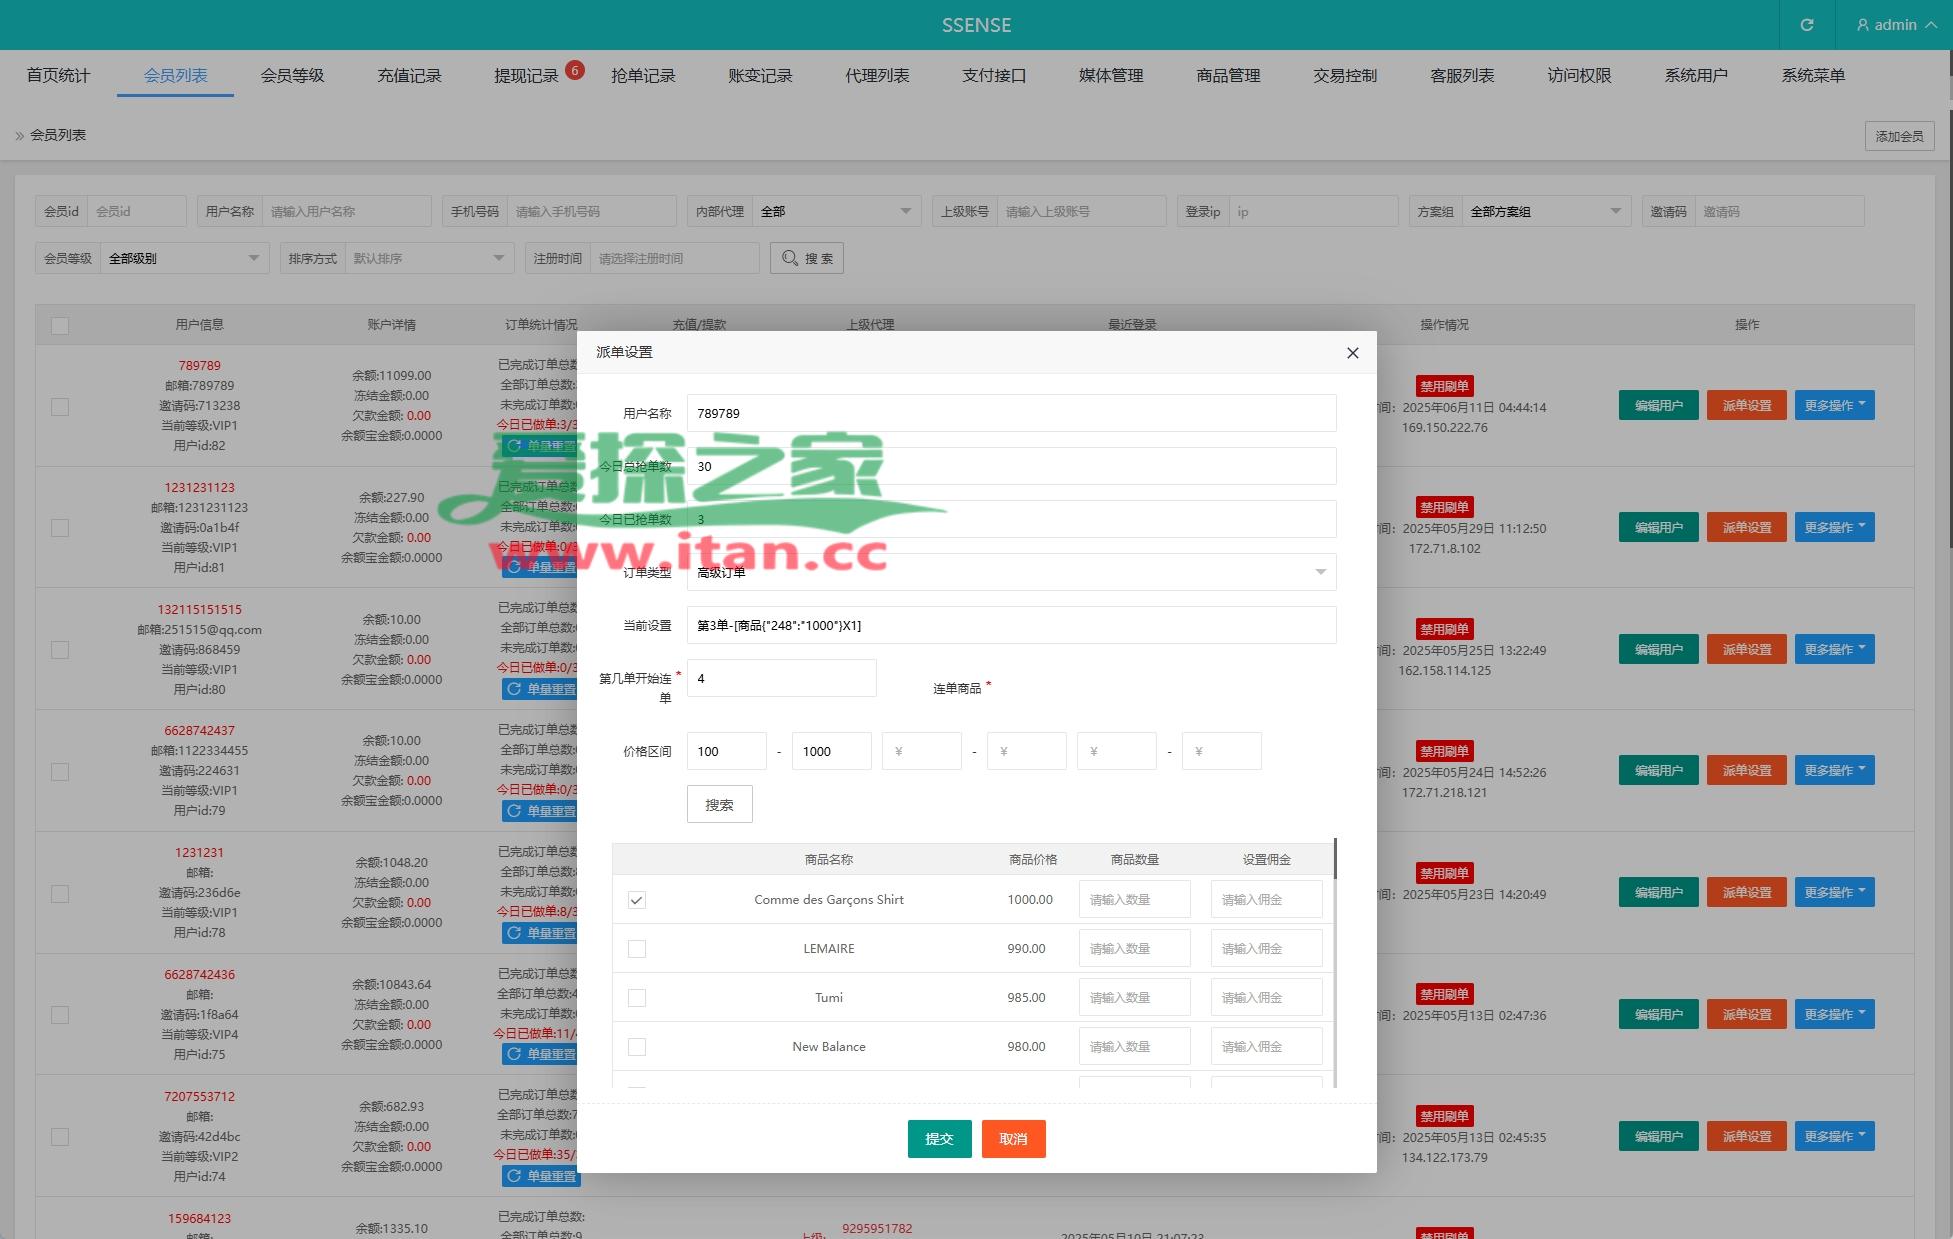The height and width of the screenshot is (1239, 1953).
Task: Click username link 6628742436
Action: [x=199, y=974]
